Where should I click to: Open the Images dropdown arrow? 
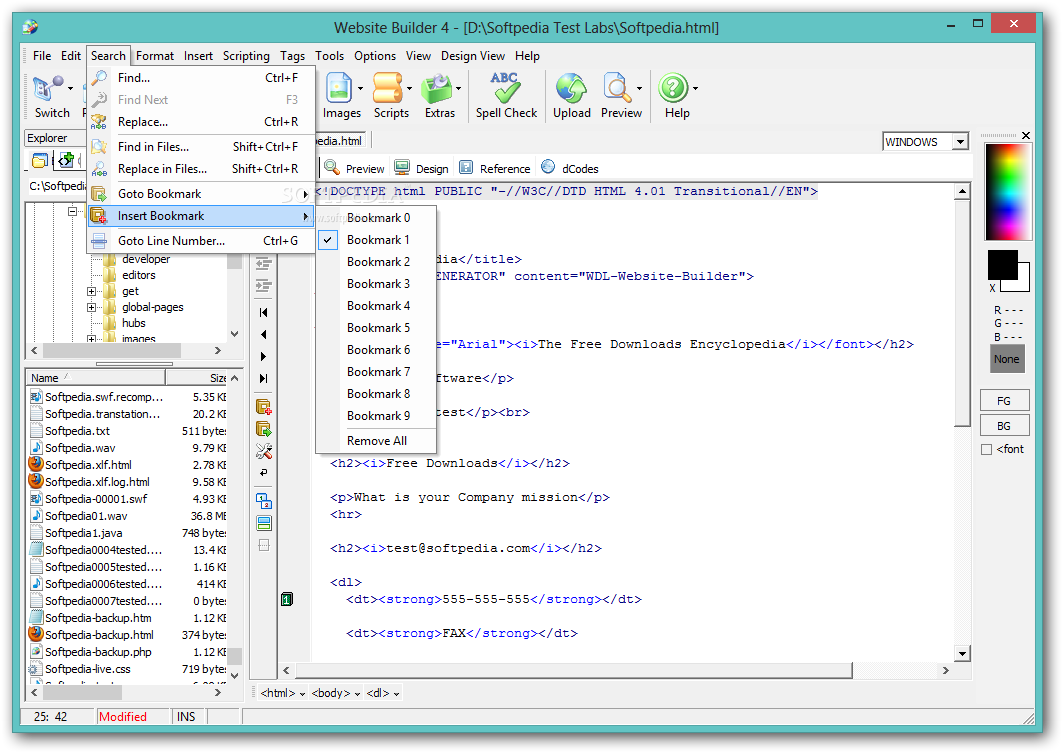click(x=360, y=88)
